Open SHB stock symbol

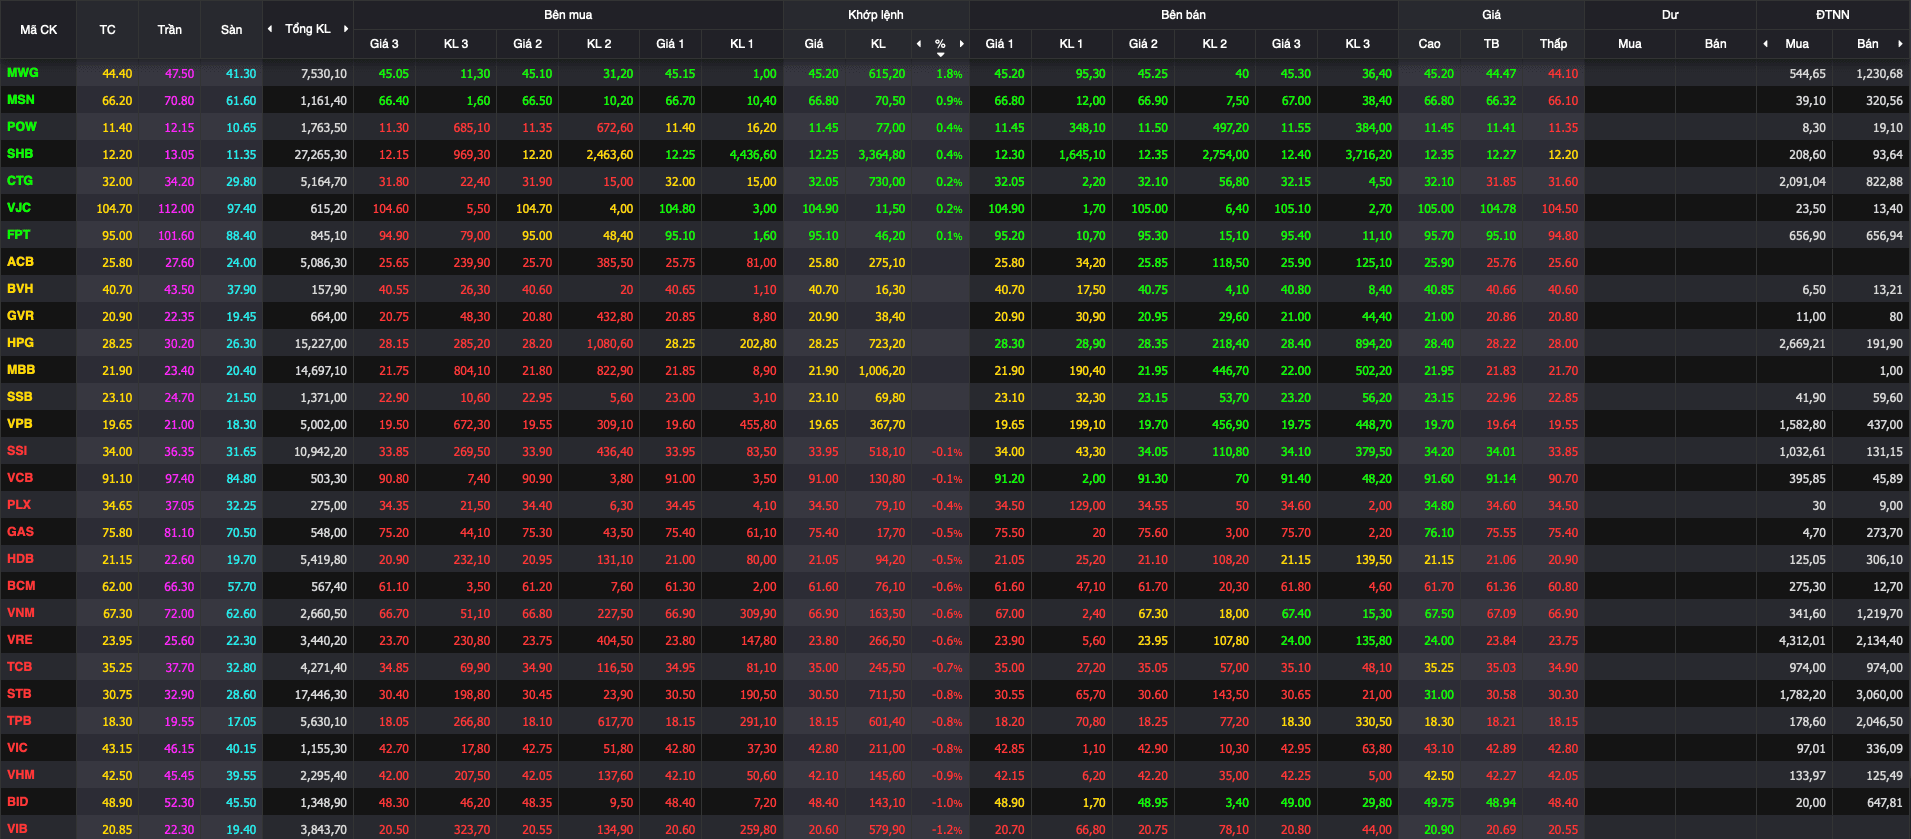[x=20, y=154]
